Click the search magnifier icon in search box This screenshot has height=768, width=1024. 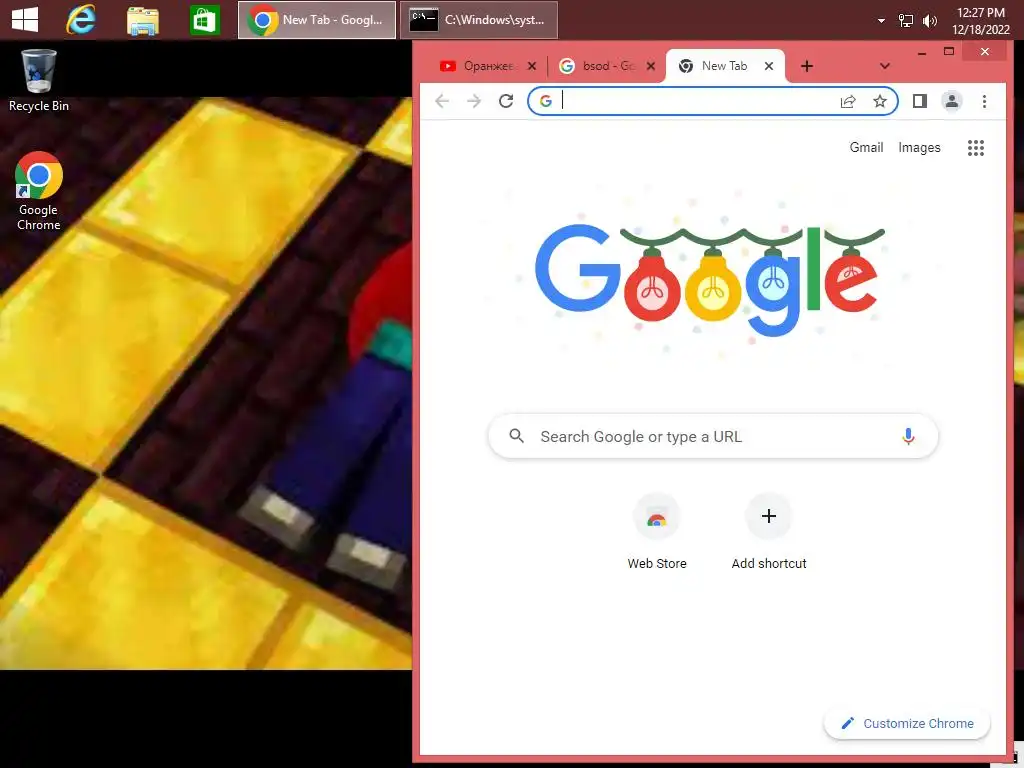(x=516, y=436)
